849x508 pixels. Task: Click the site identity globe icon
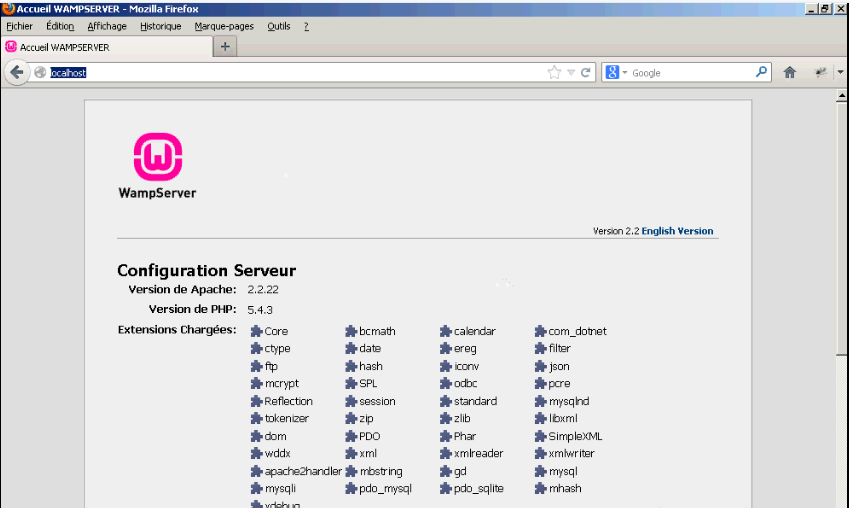[40, 72]
